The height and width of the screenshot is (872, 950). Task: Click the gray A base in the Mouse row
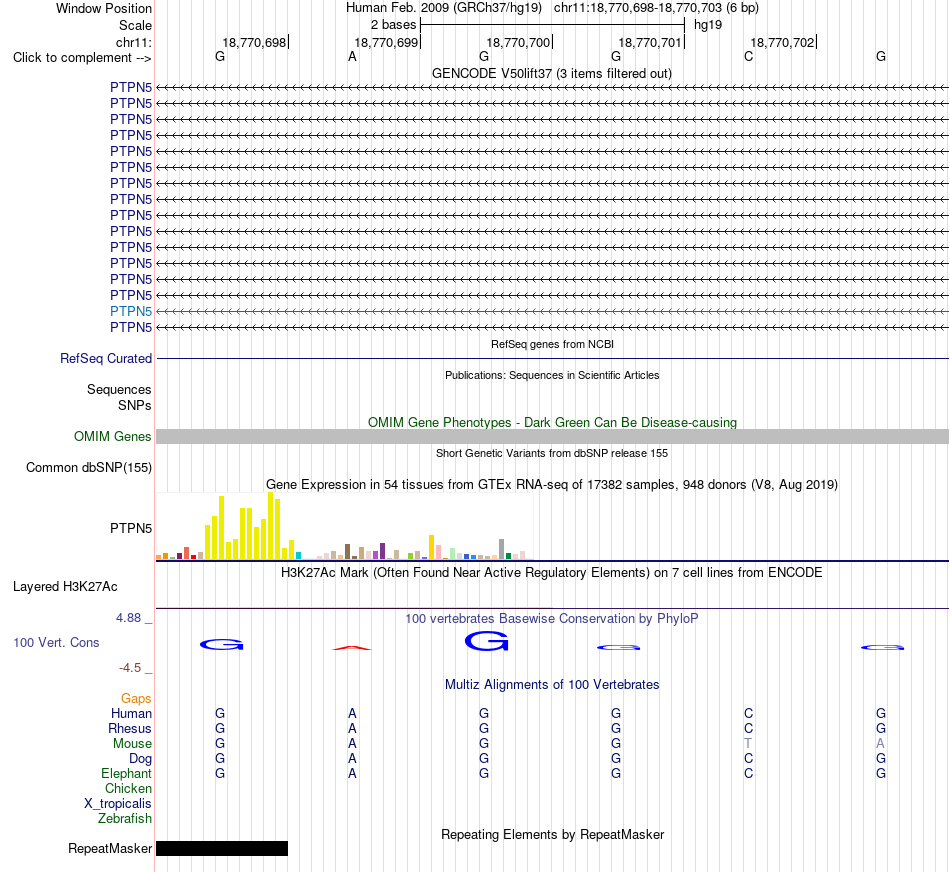[x=880, y=744]
